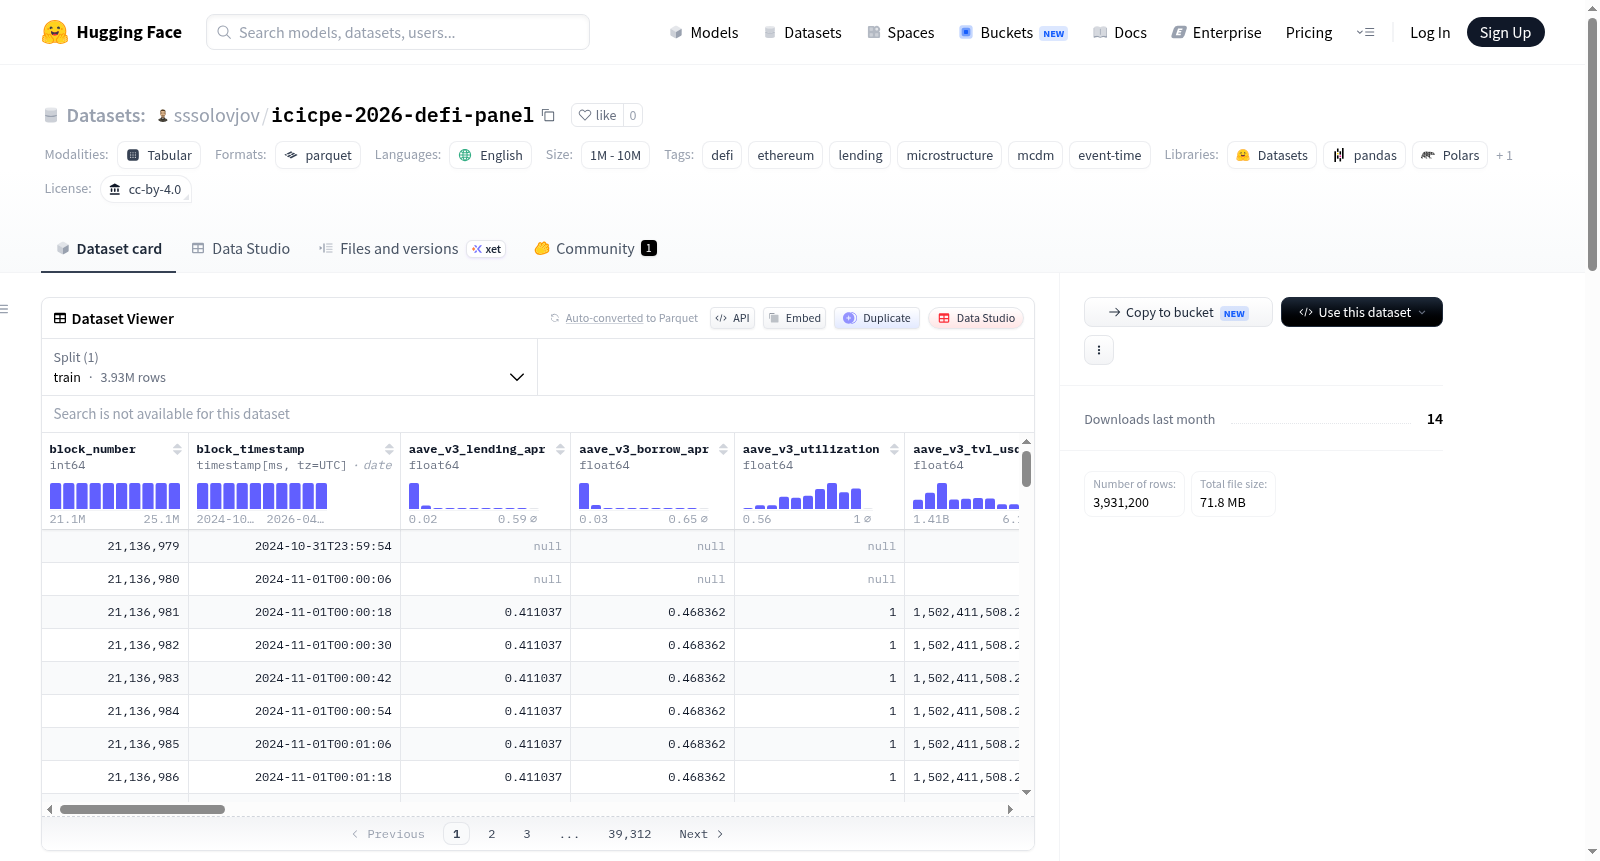Image resolution: width=1600 pixels, height=861 pixels.
Task: Select the Datasets library tag
Action: pos(1272,155)
